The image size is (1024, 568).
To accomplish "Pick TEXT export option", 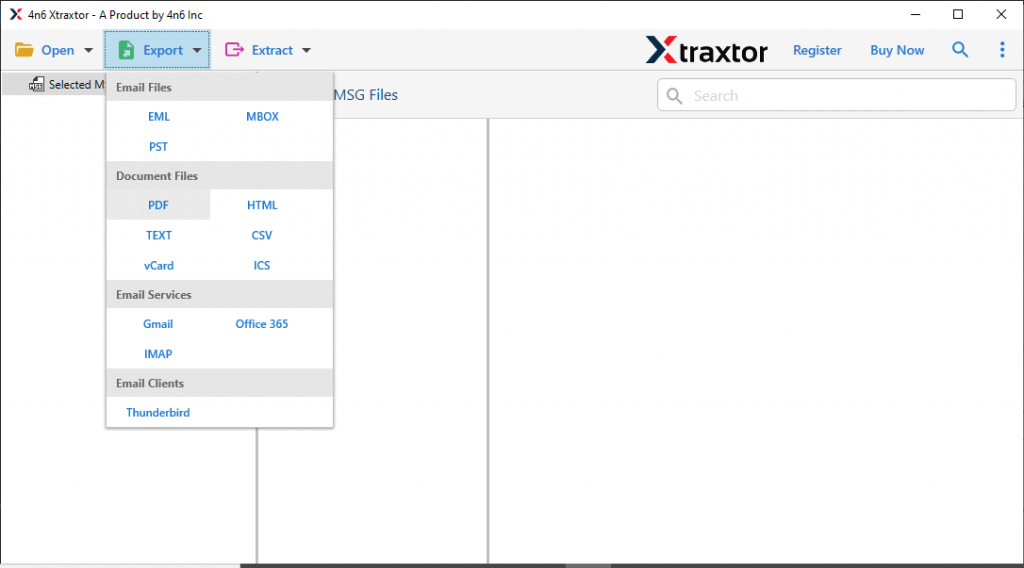I will coord(159,235).
